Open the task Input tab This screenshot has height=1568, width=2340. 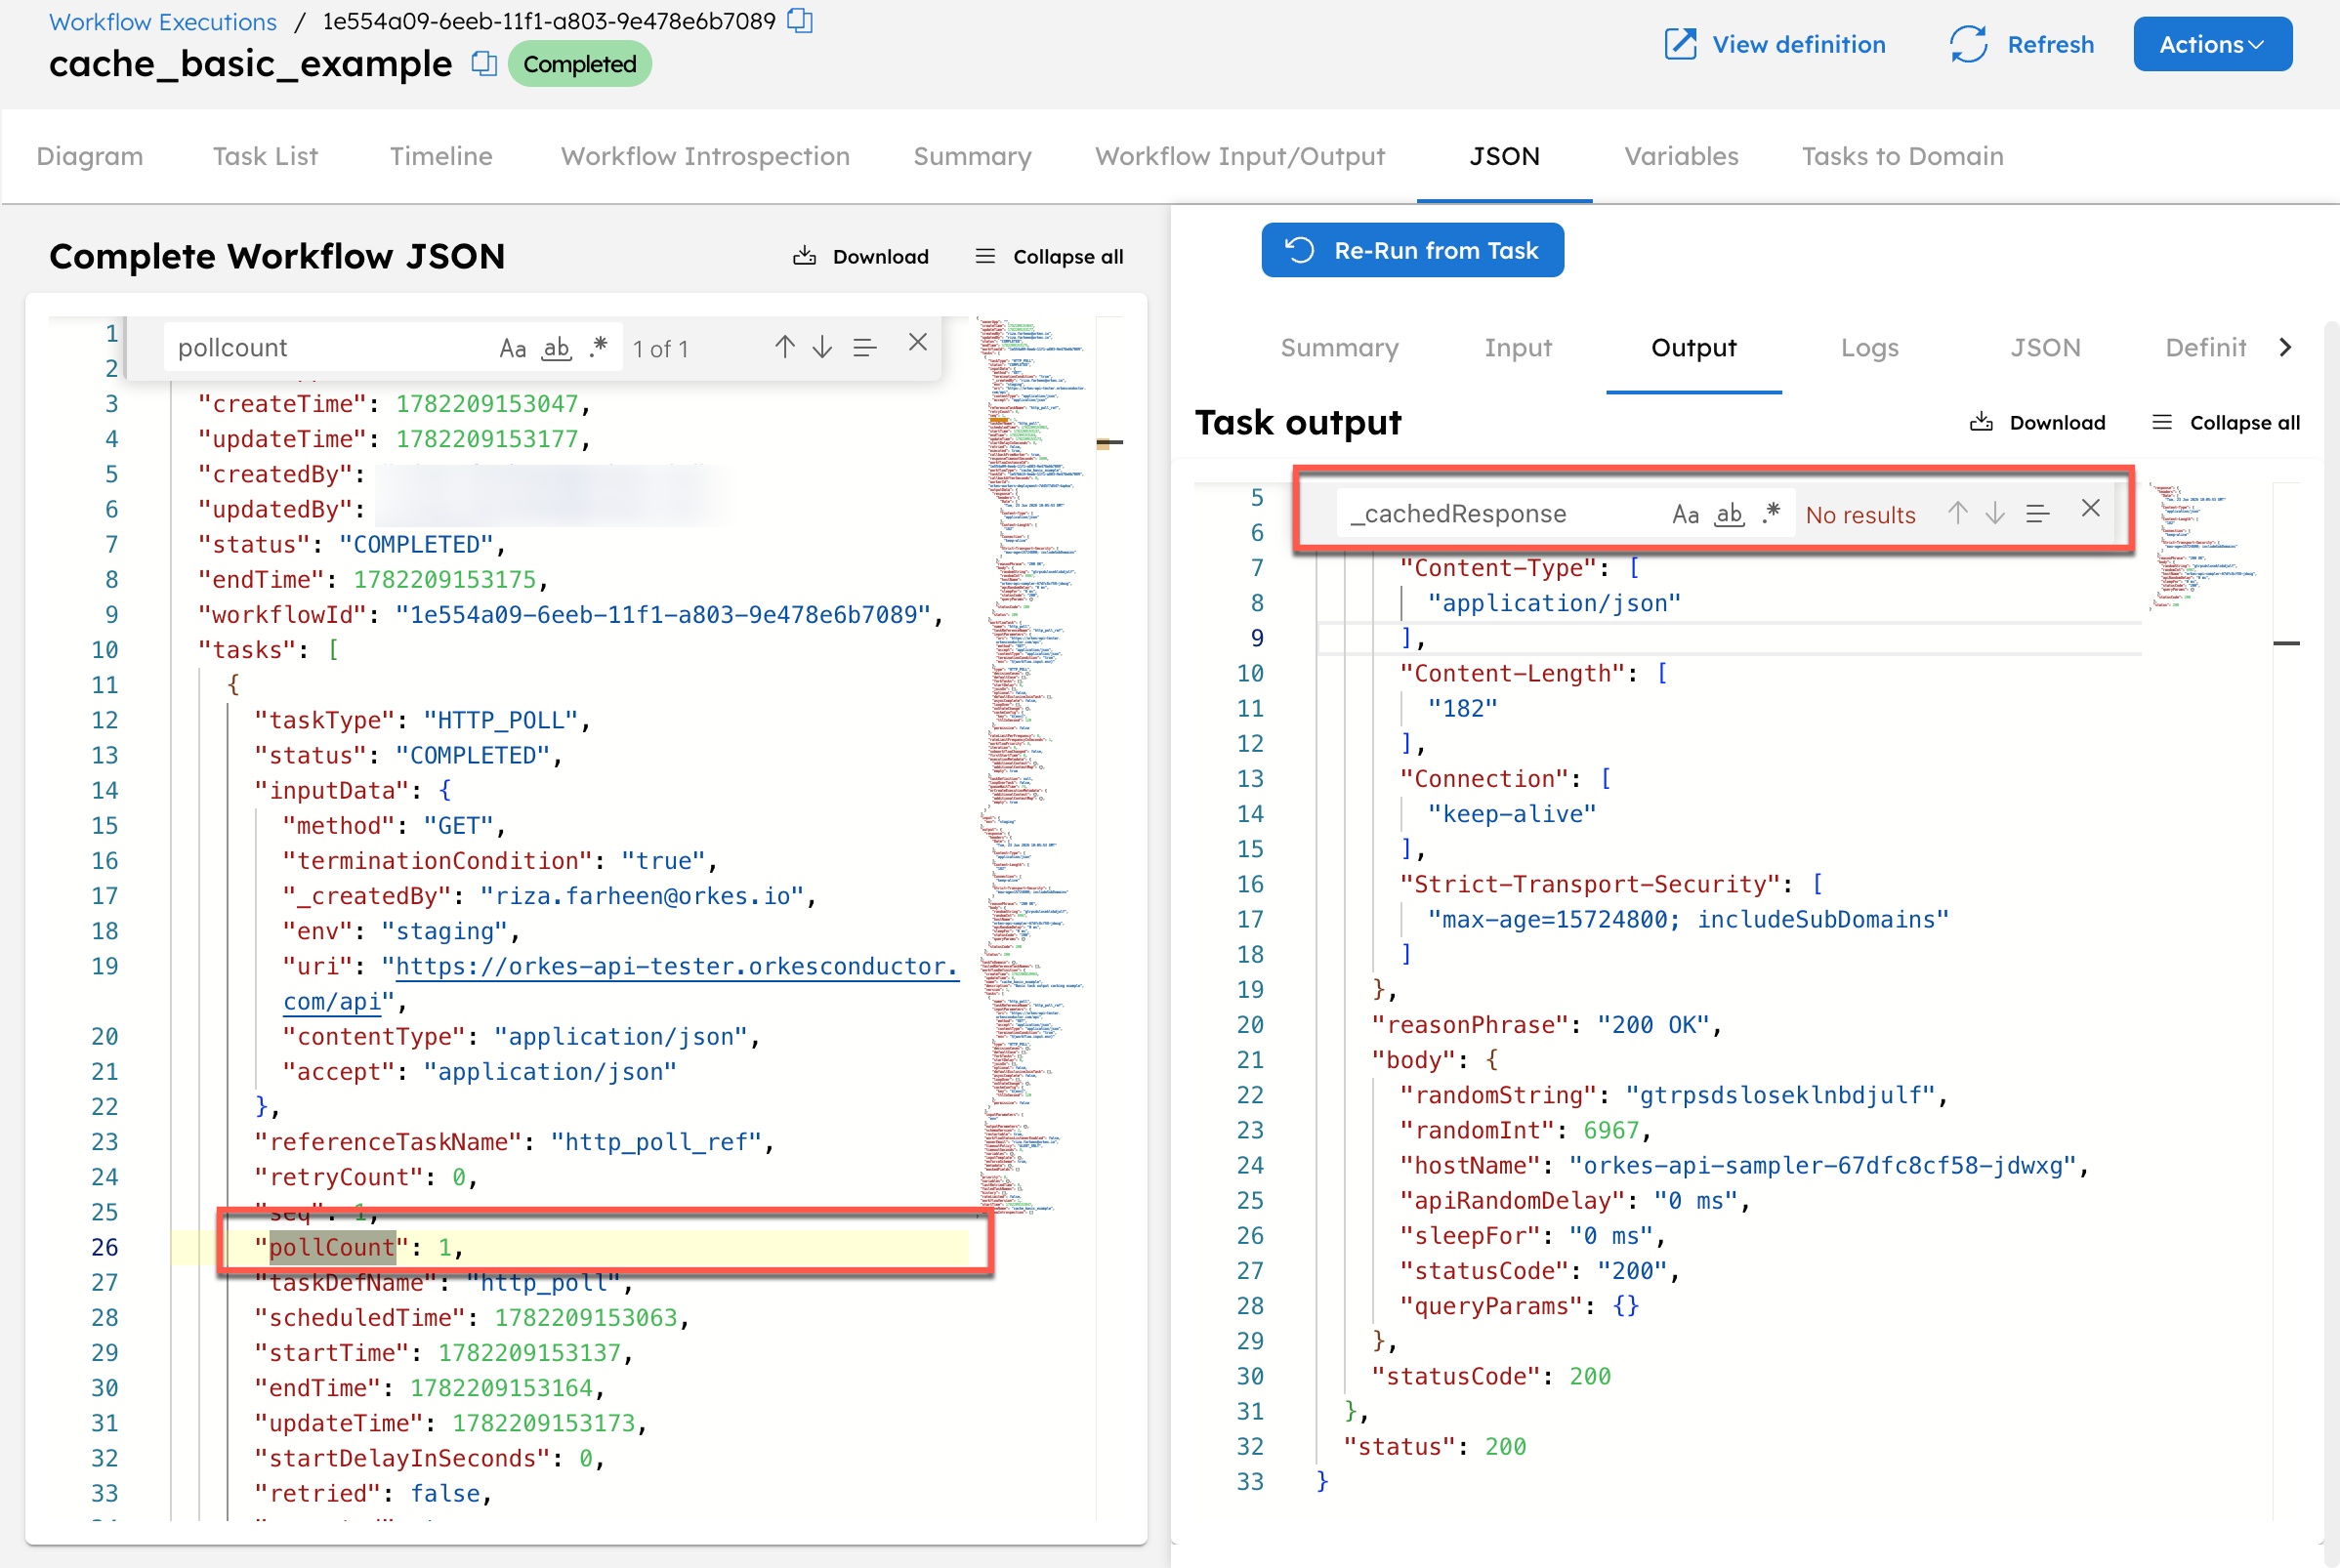1517,348
